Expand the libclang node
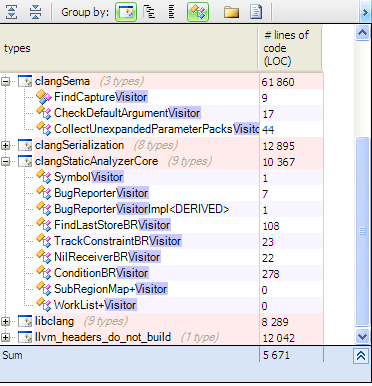Screen dimensions: 372x386 (x=5, y=321)
